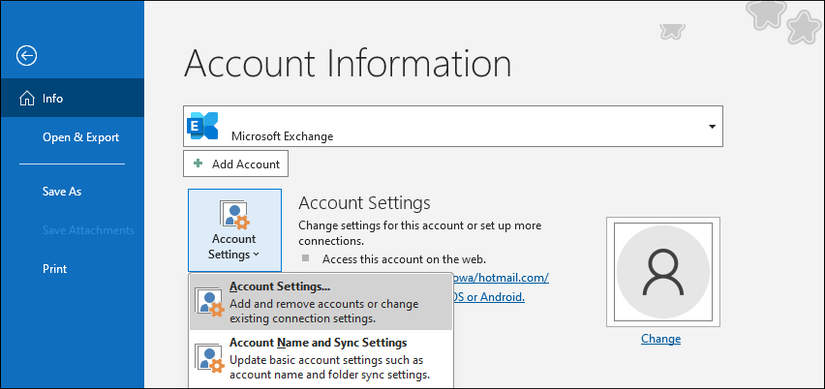The image size is (825, 389).
Task: Go back using the circled arrow icon
Action: (x=26, y=55)
